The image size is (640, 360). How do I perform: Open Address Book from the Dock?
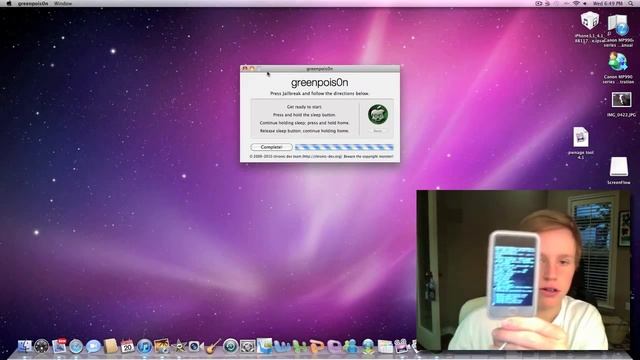click(x=110, y=347)
